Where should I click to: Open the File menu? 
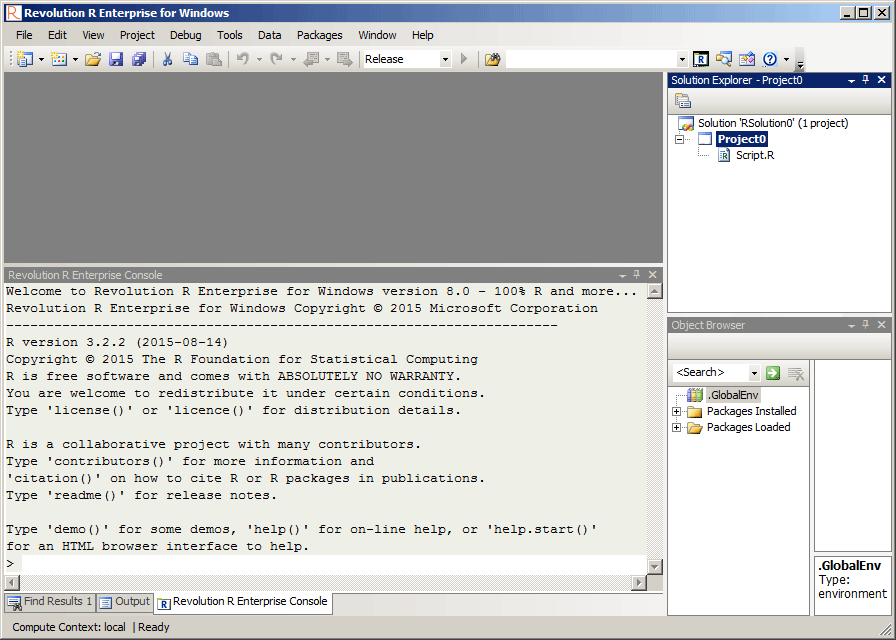24,35
